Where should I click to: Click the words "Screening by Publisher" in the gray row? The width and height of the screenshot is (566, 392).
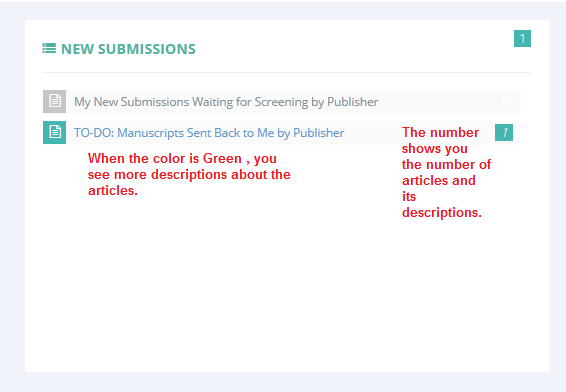[316, 102]
